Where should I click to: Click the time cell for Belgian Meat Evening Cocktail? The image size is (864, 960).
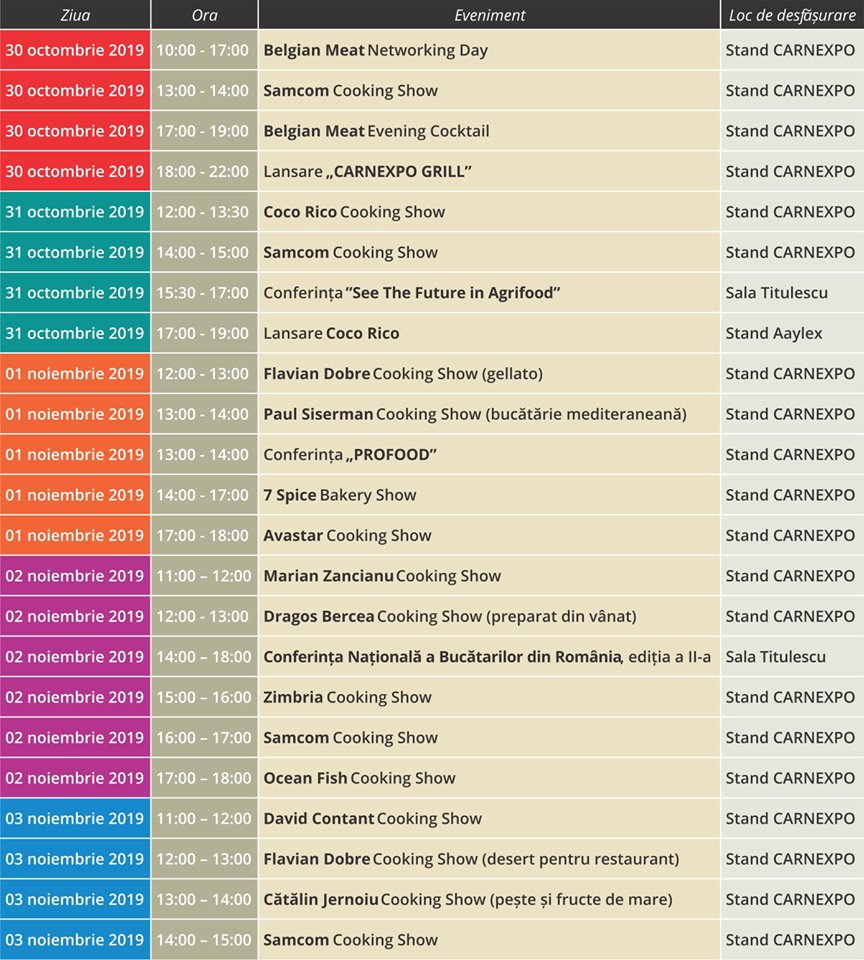pyautogui.click(x=204, y=131)
